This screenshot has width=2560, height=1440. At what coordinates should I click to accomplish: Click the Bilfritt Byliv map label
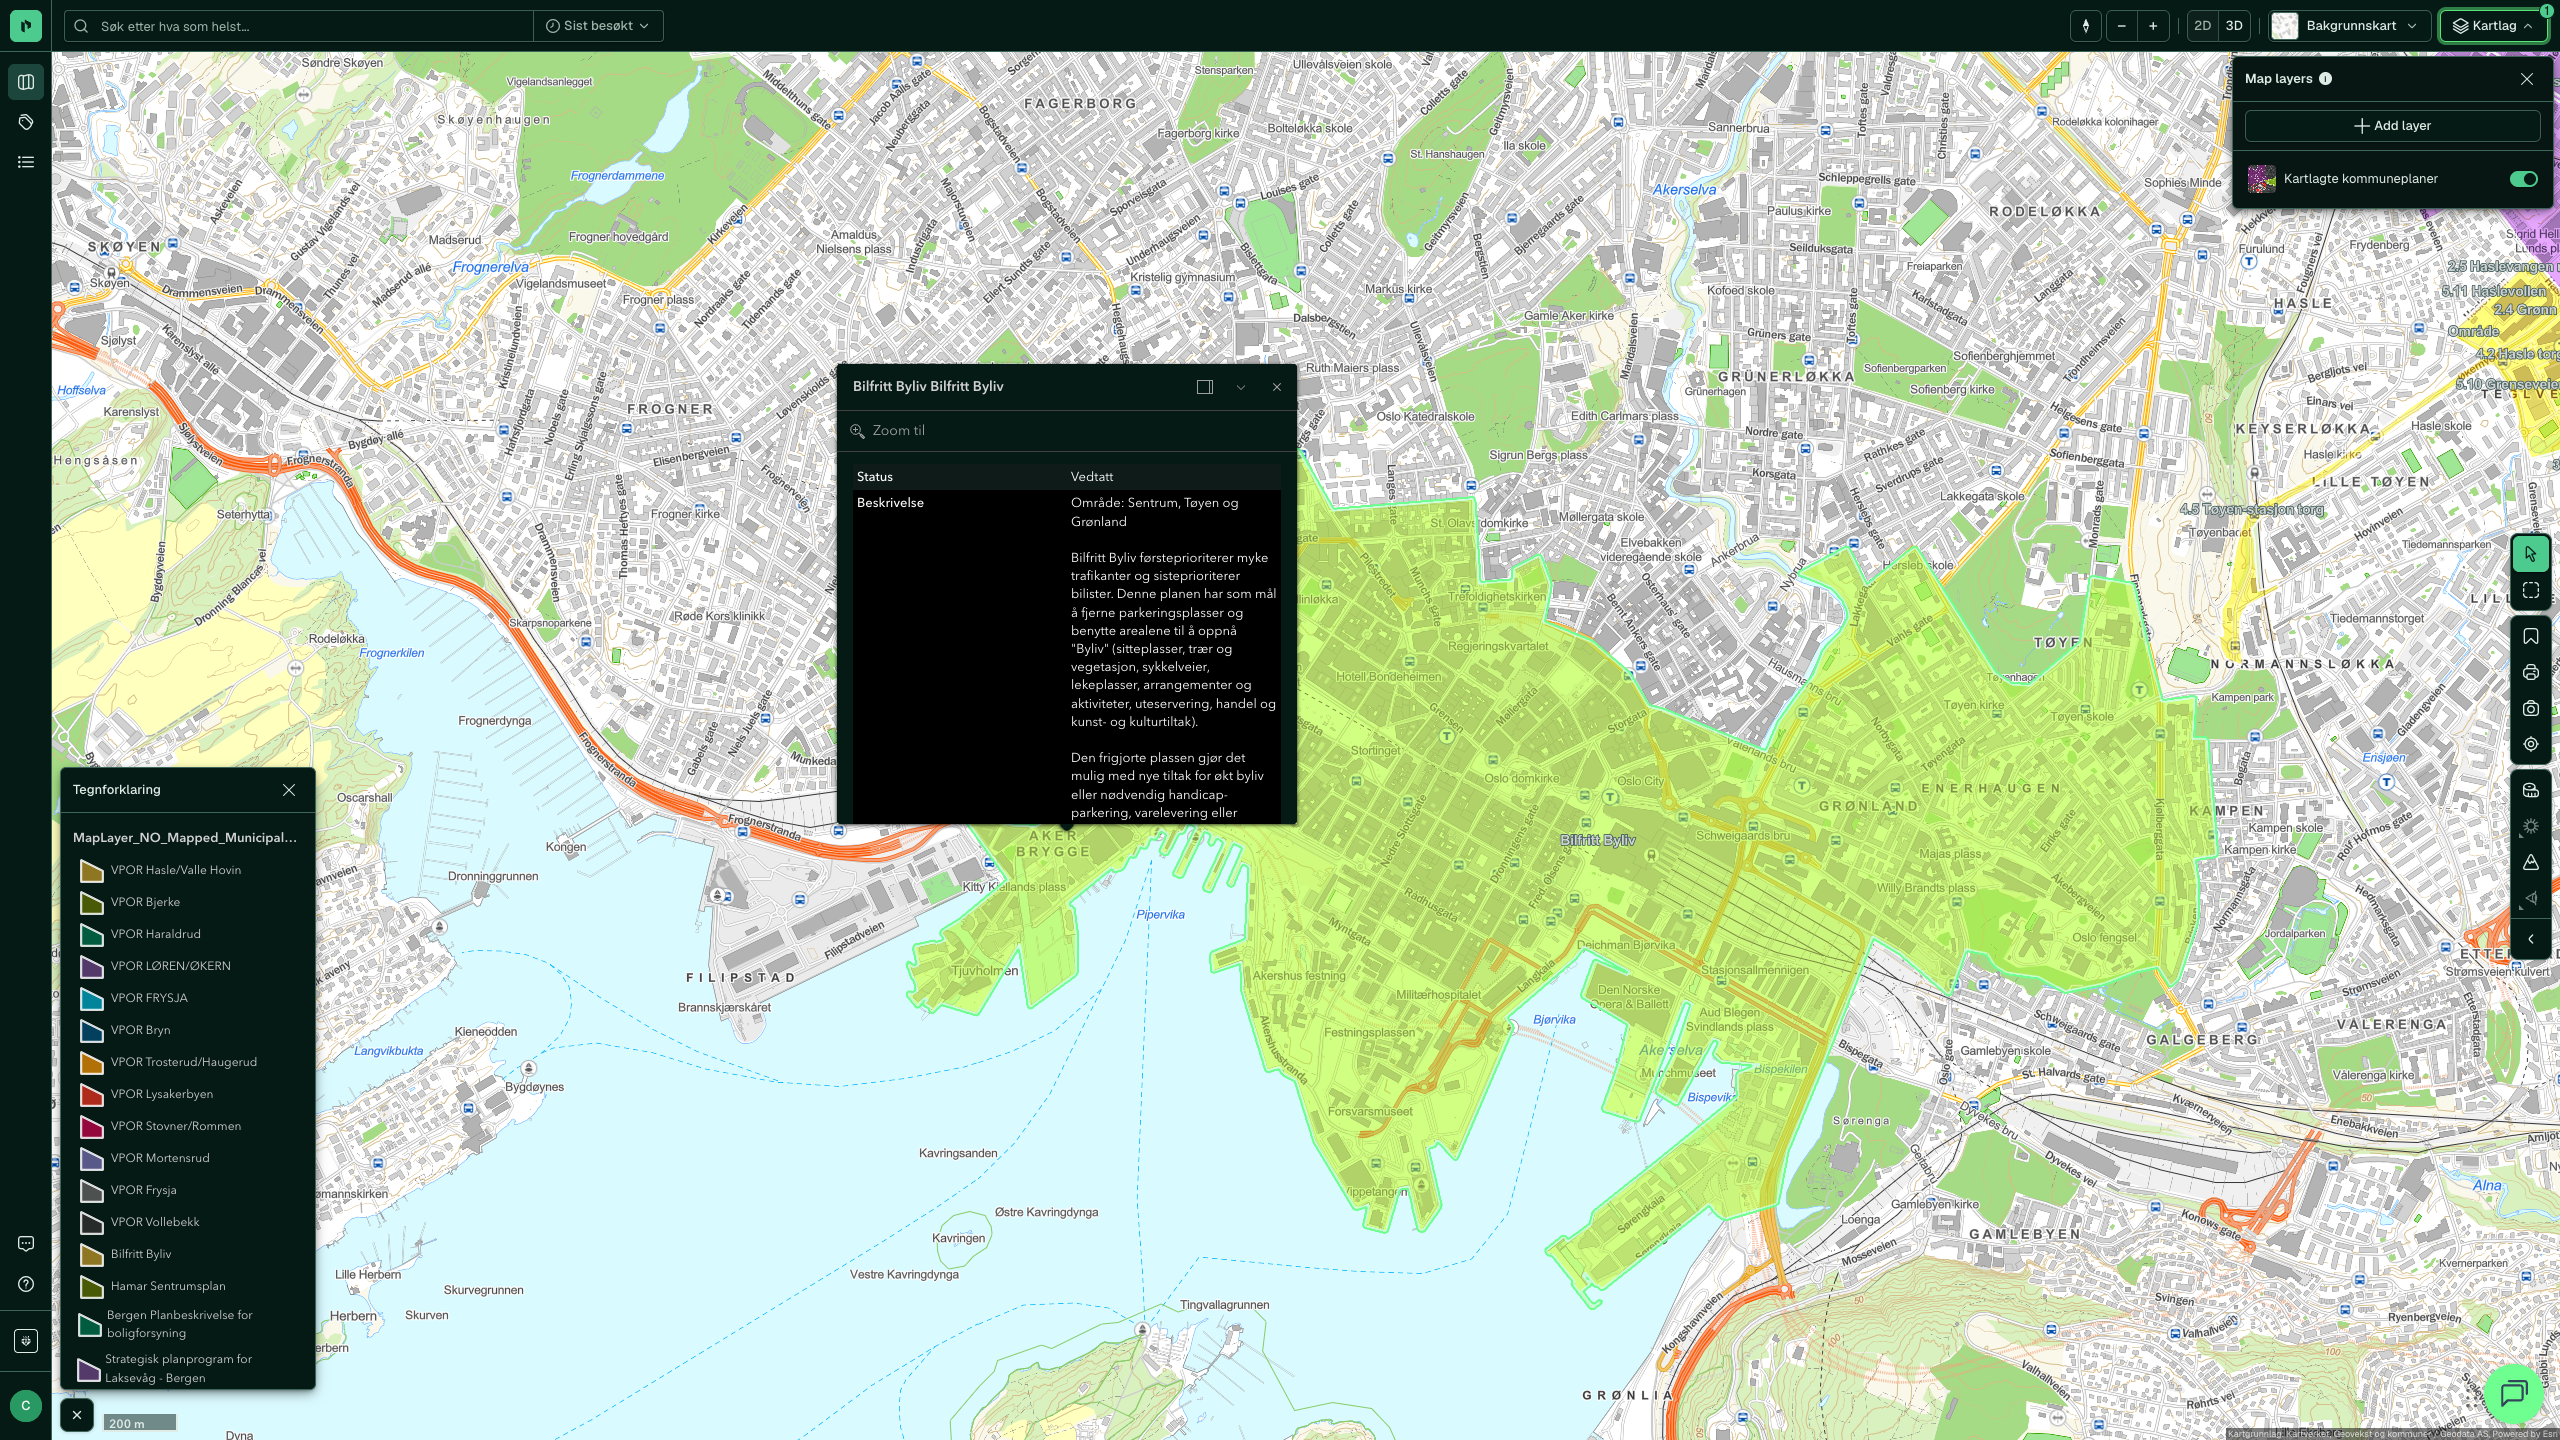point(1598,840)
